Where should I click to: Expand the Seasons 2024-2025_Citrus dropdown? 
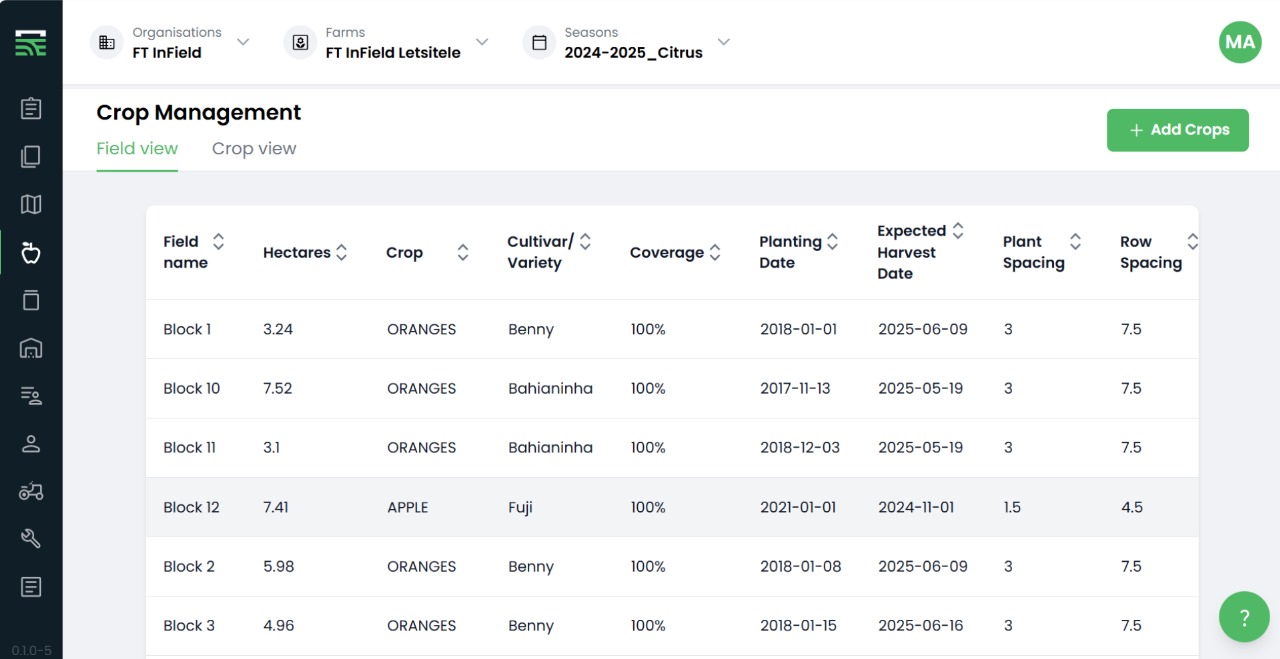coord(724,42)
